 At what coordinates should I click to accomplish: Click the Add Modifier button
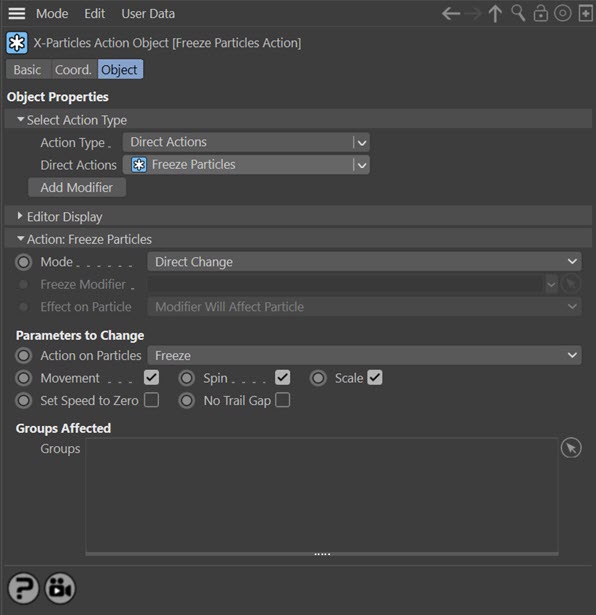pos(77,187)
